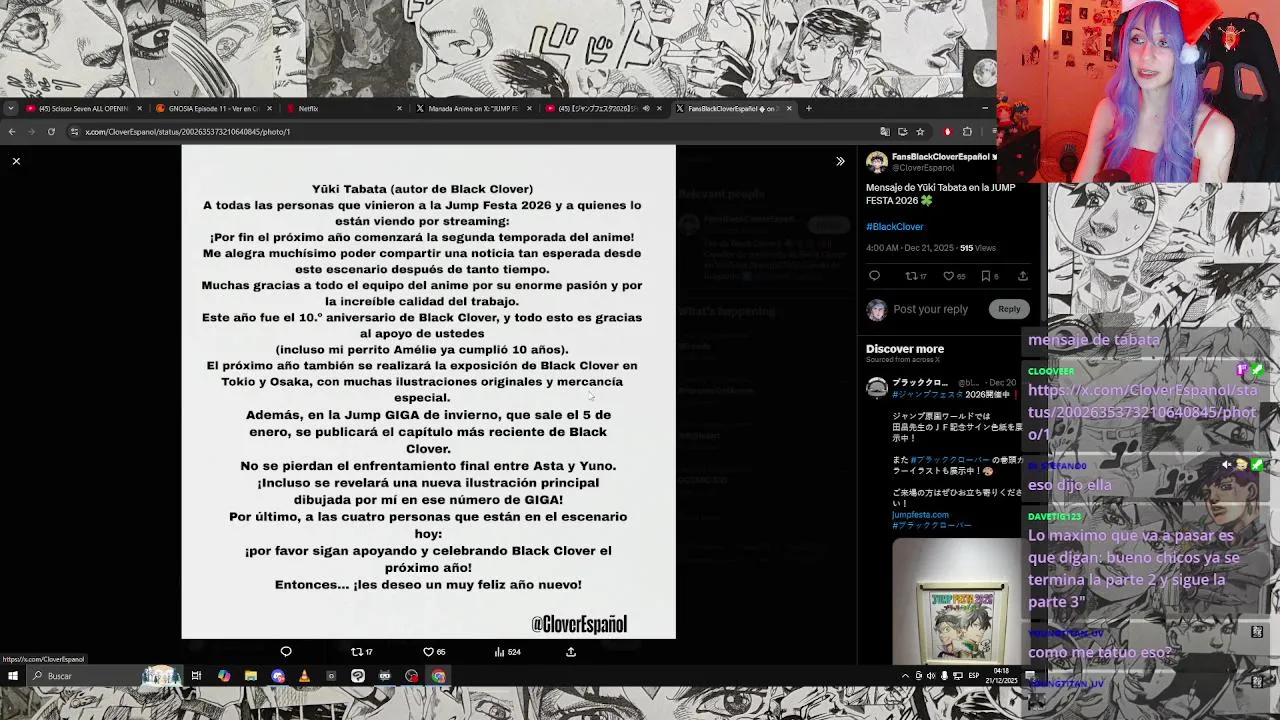Open the system volume icon in tray
The height and width of the screenshot is (720, 1280).
[x=931, y=676]
